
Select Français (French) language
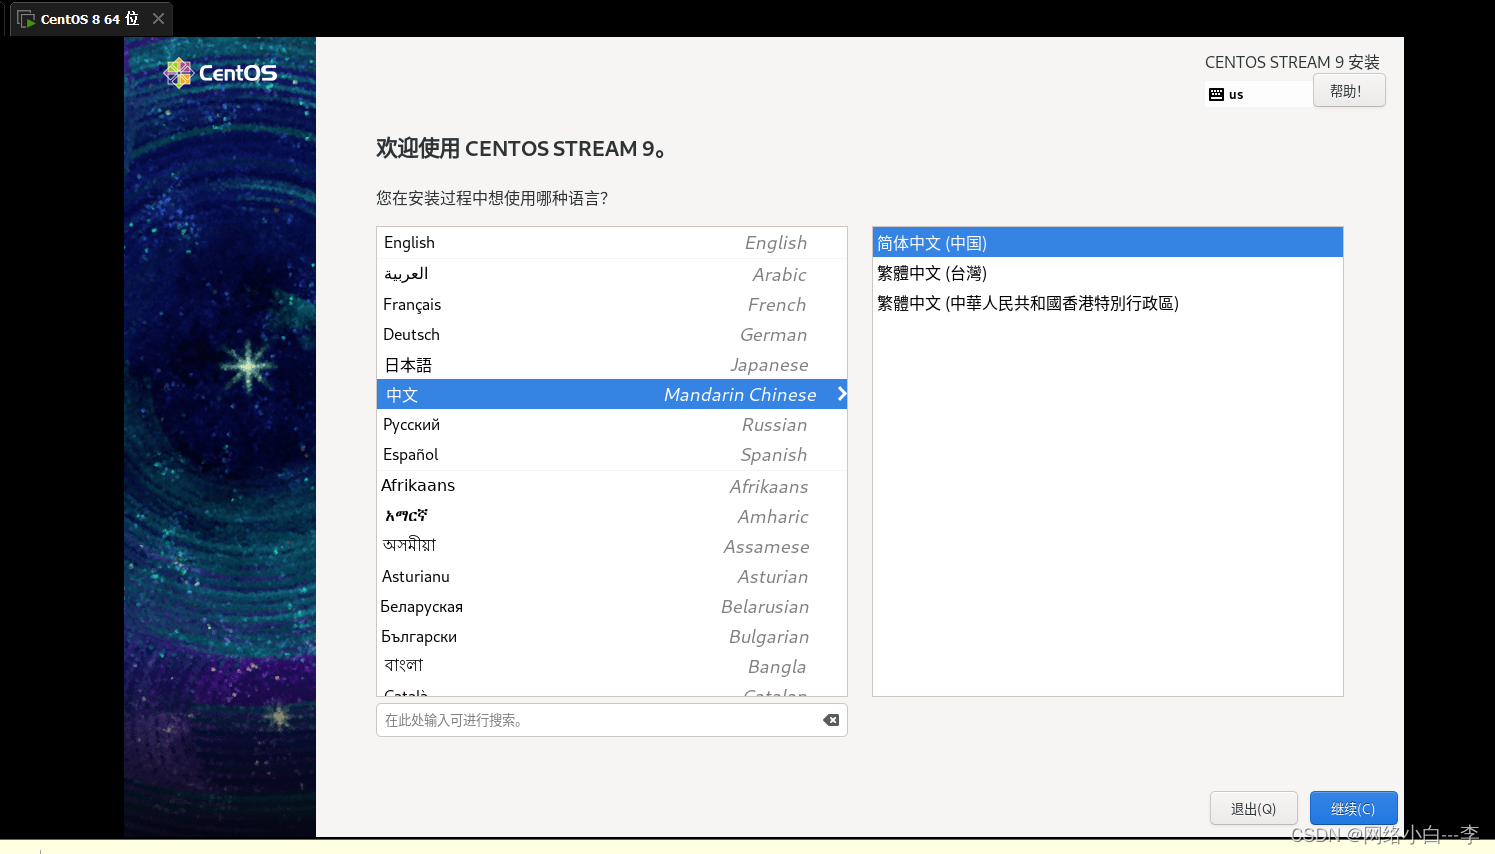click(x=612, y=304)
